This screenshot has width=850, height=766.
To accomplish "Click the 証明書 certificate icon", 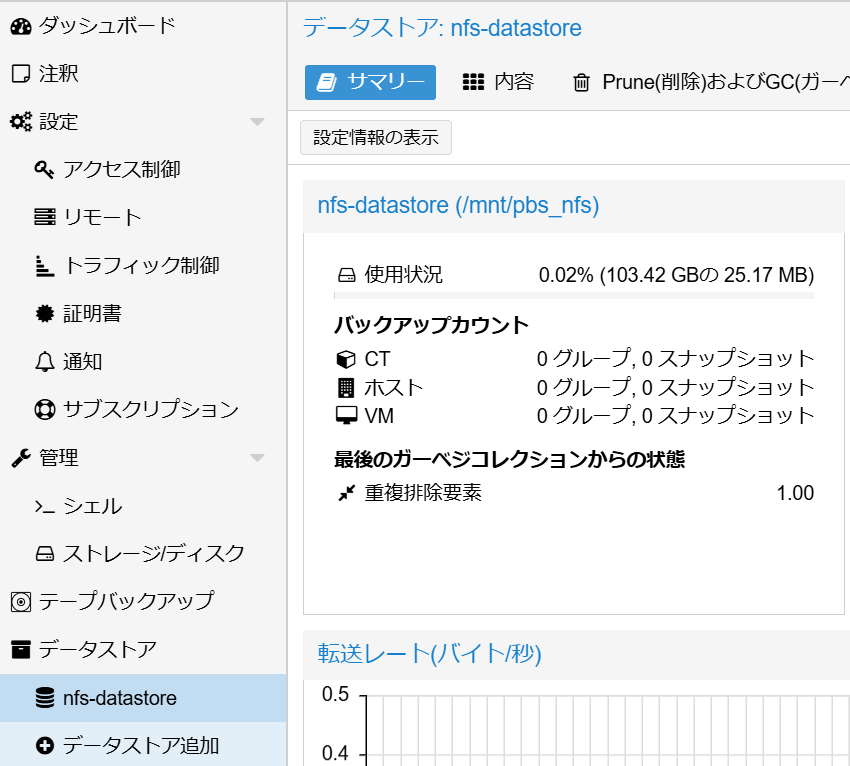I will pos(44,313).
